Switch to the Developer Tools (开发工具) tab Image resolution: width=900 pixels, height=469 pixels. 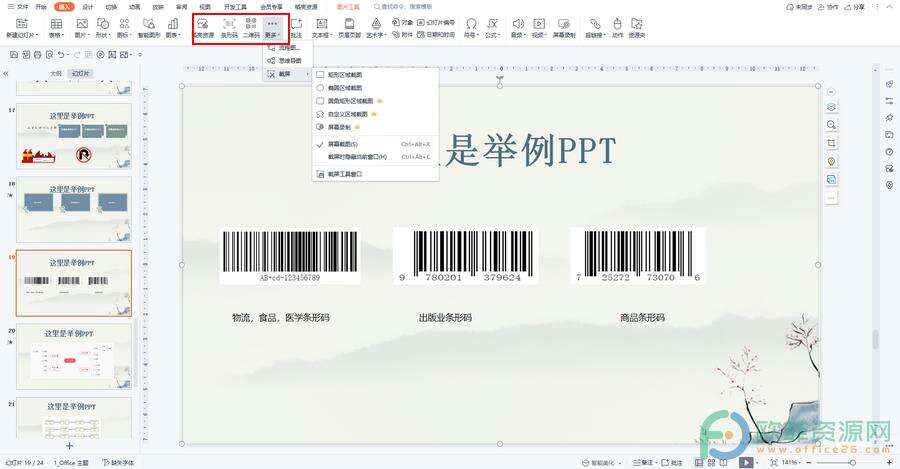[235, 7]
